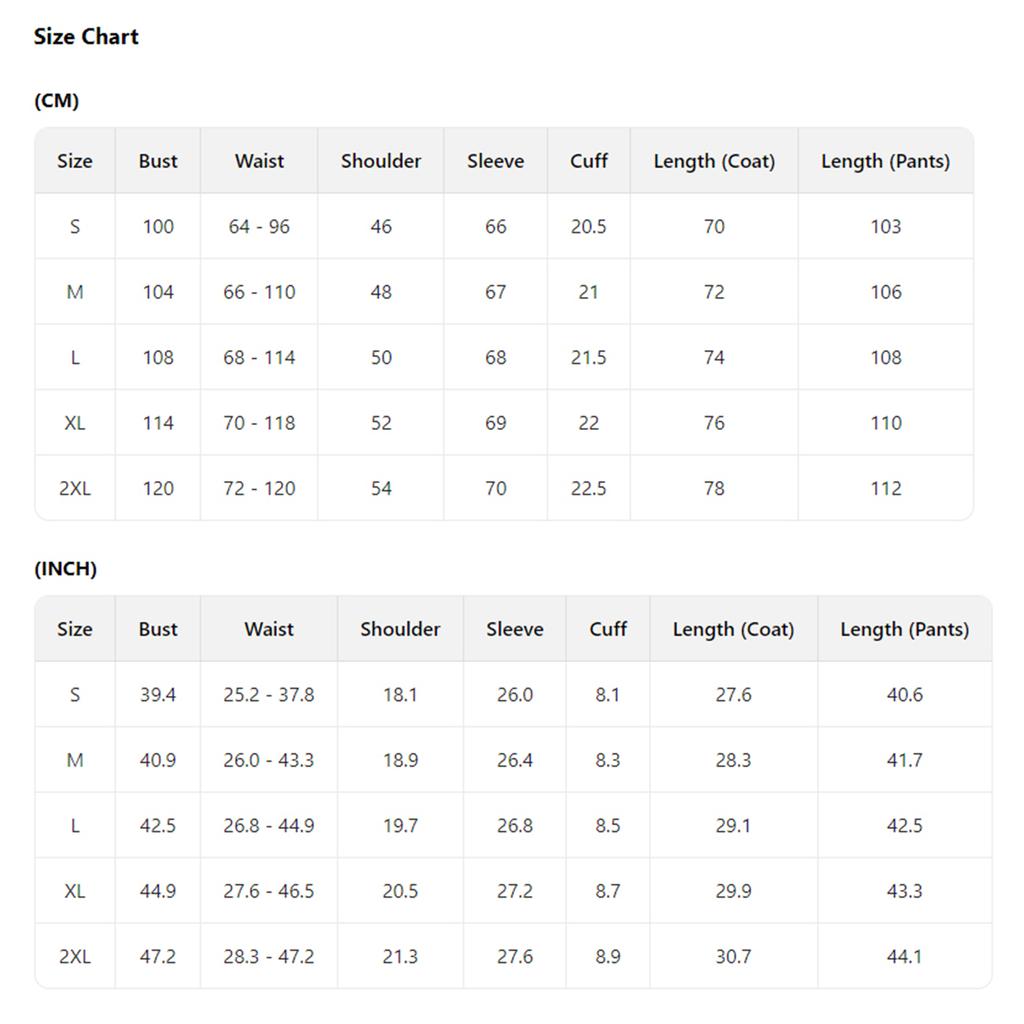Select the sleeve value 69 in XL row
The height and width of the screenshot is (1024, 1024).
[496, 423]
